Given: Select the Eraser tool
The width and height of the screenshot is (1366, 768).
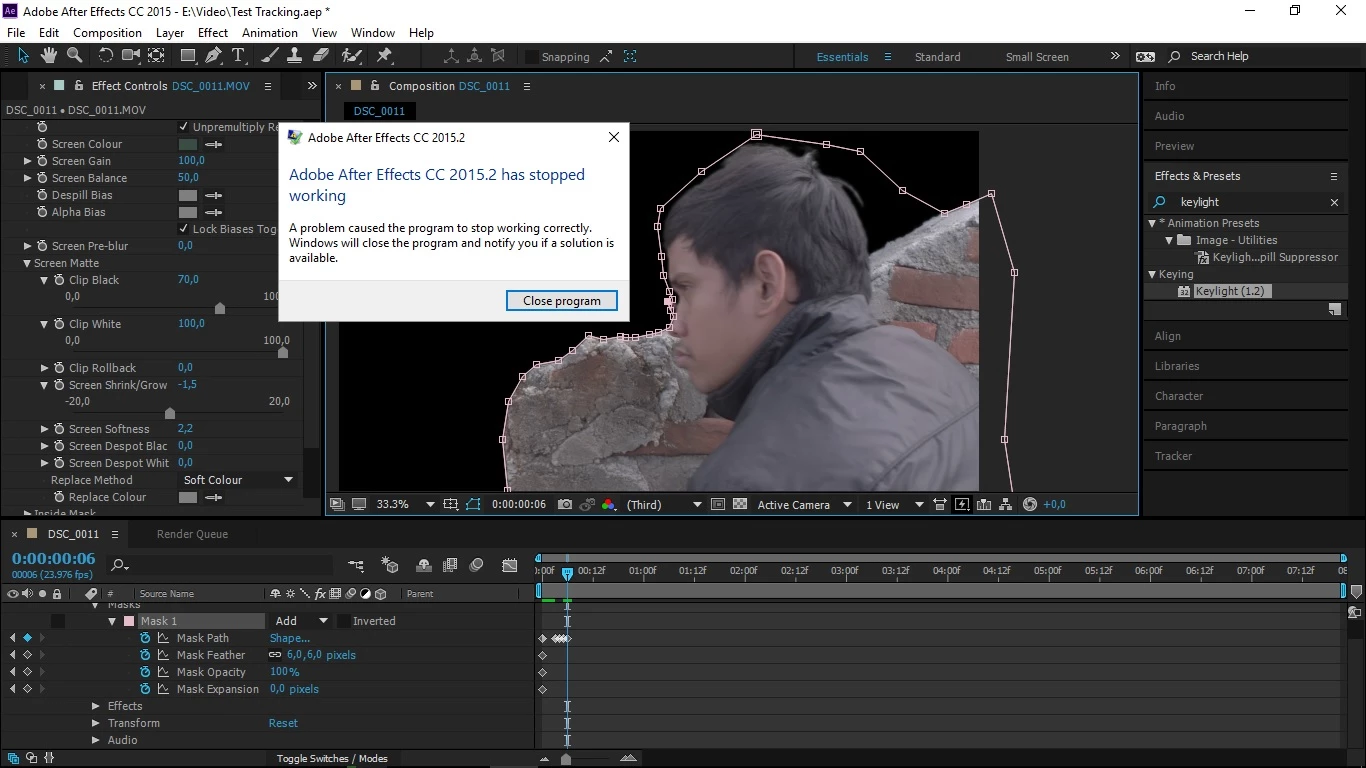Looking at the screenshot, I should 321,56.
